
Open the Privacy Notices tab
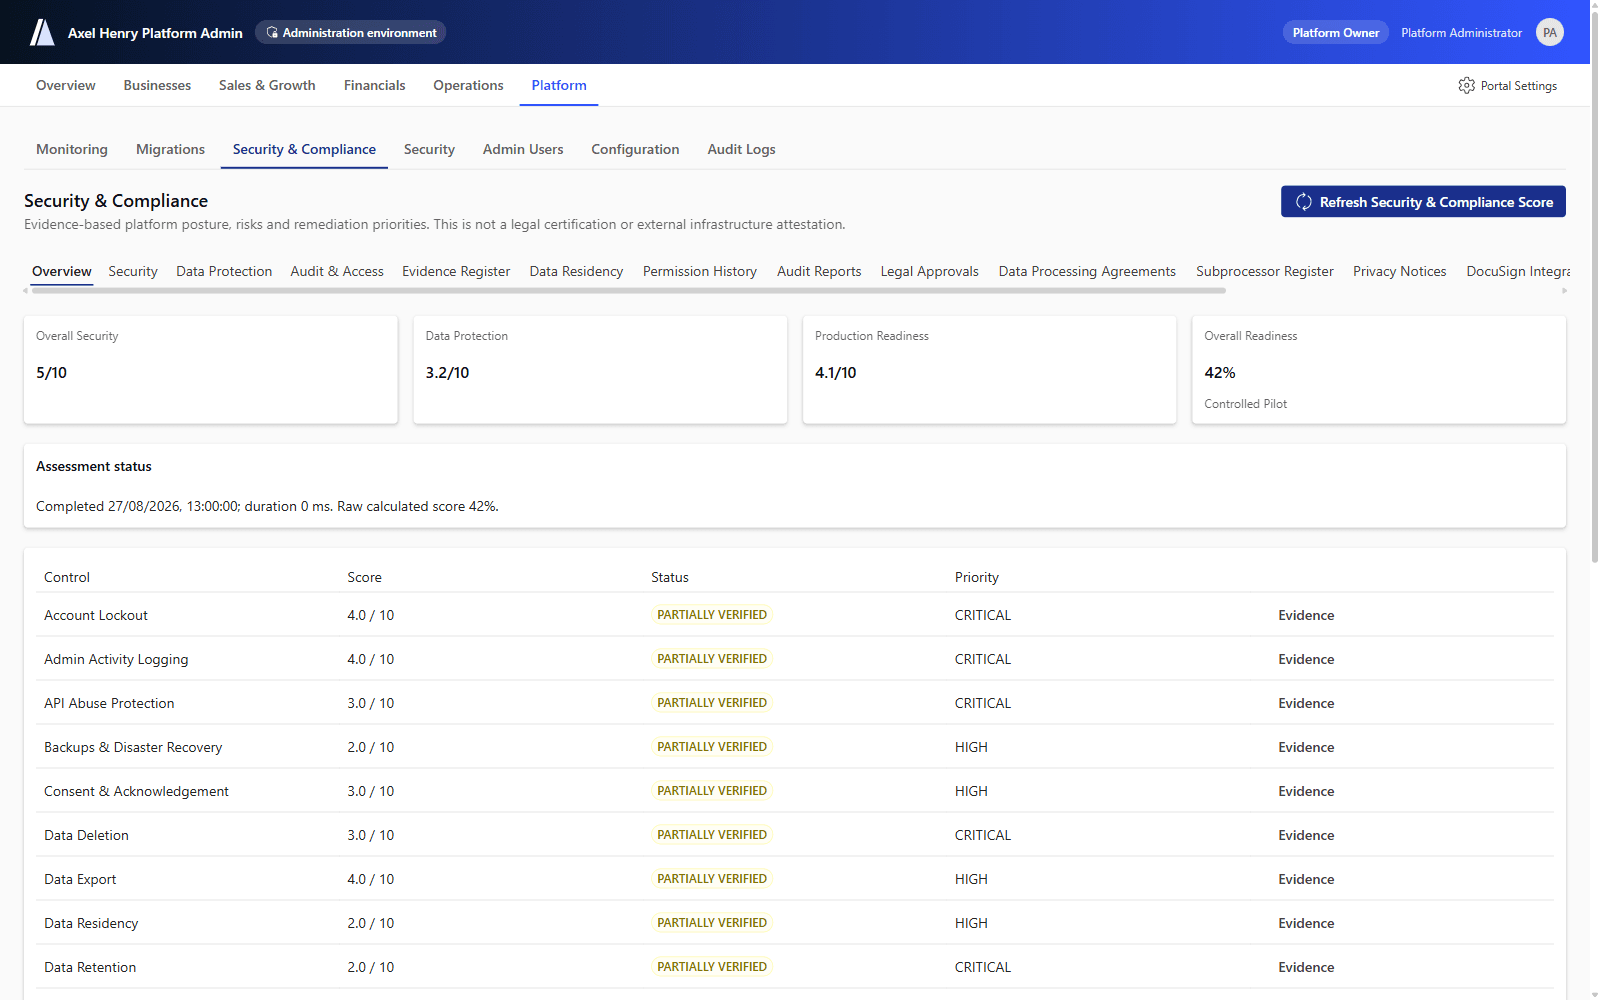coord(1399,272)
